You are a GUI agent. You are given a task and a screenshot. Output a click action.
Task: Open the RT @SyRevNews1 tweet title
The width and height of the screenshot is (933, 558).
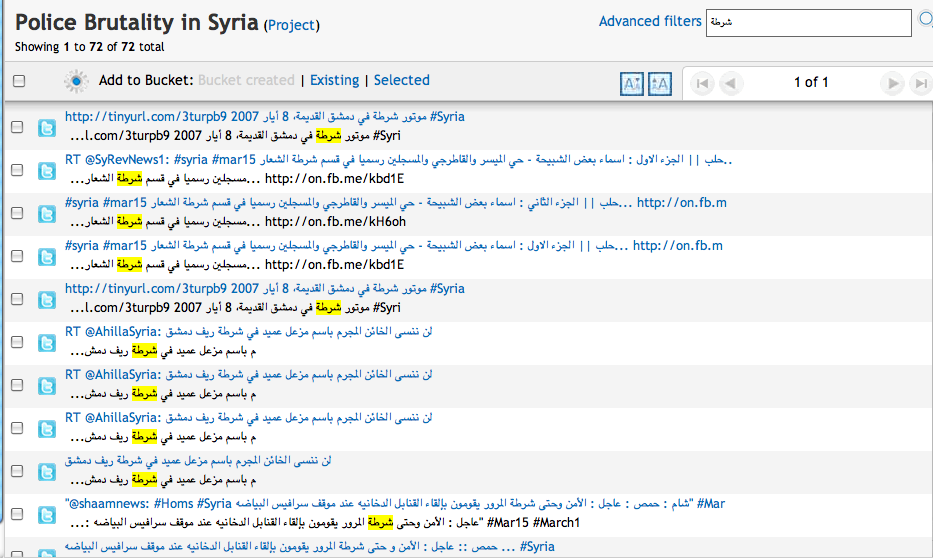(x=398, y=159)
